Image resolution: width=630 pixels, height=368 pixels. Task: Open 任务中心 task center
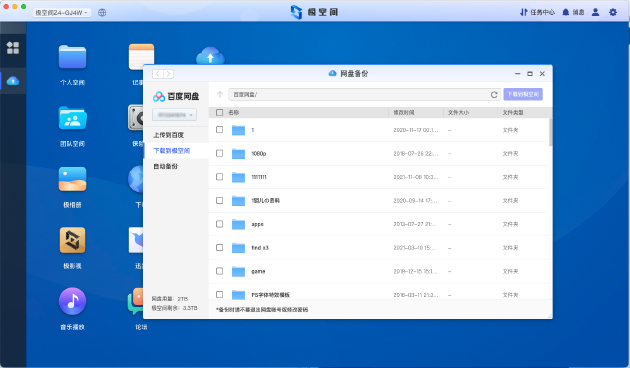(x=537, y=12)
